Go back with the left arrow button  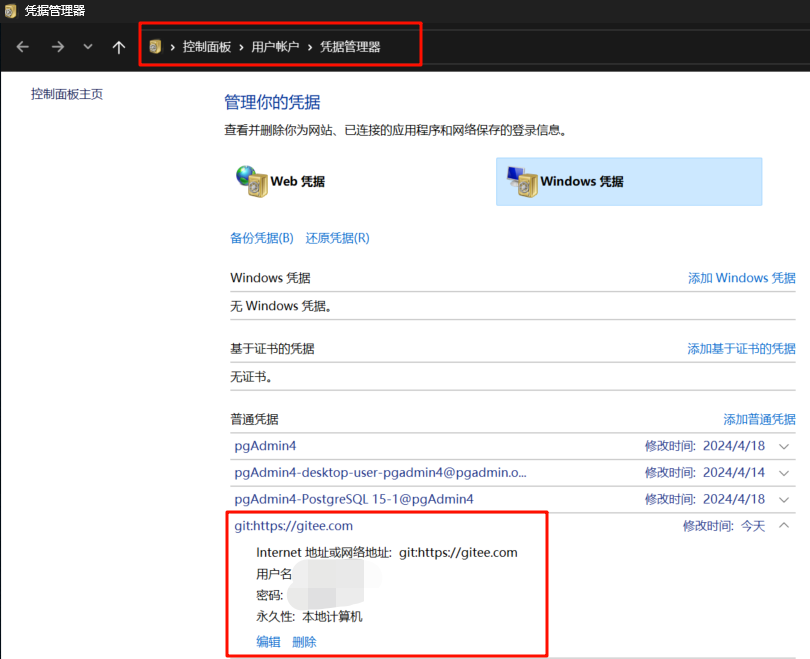click(23, 47)
